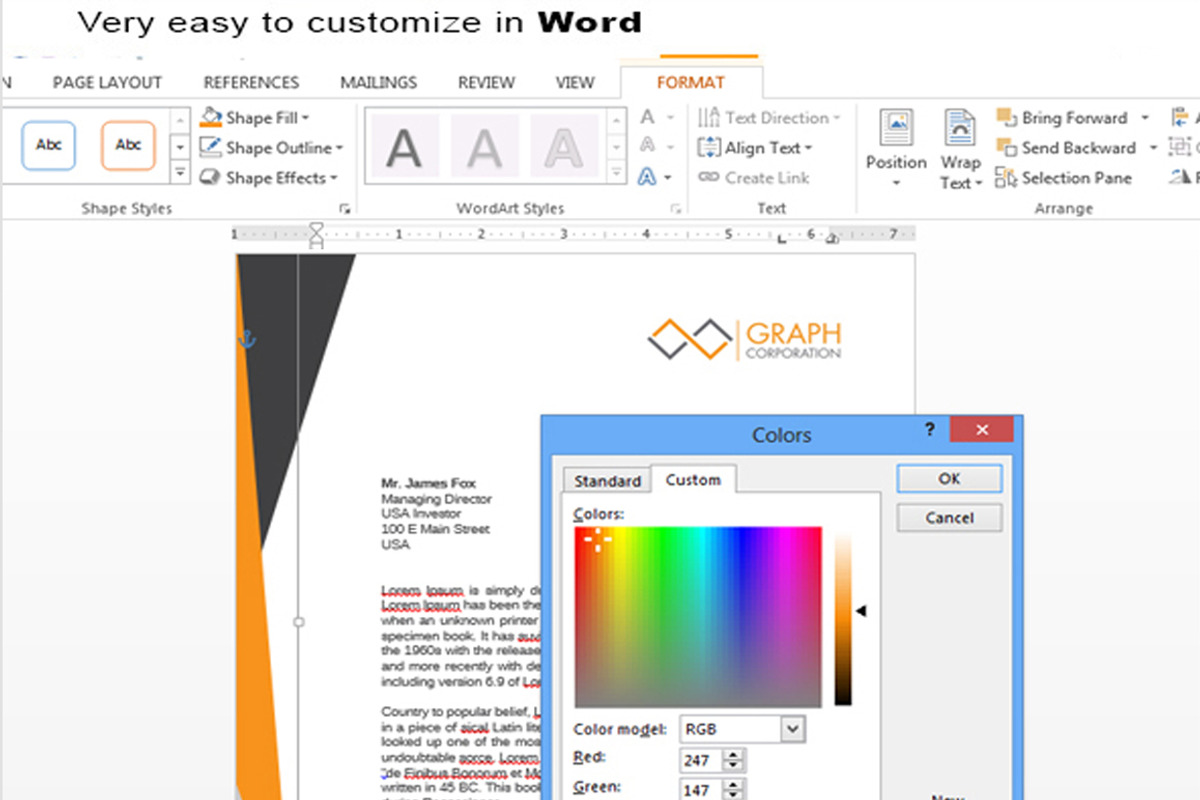Open the Selection Pane
Image resolution: width=1200 pixels, height=800 pixels.
click(x=1064, y=178)
